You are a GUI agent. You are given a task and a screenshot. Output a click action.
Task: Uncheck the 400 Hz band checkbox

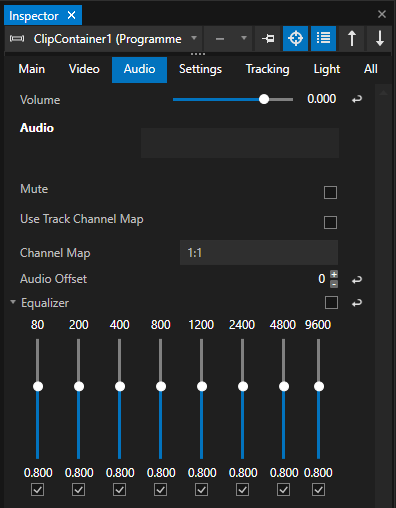[119, 490]
